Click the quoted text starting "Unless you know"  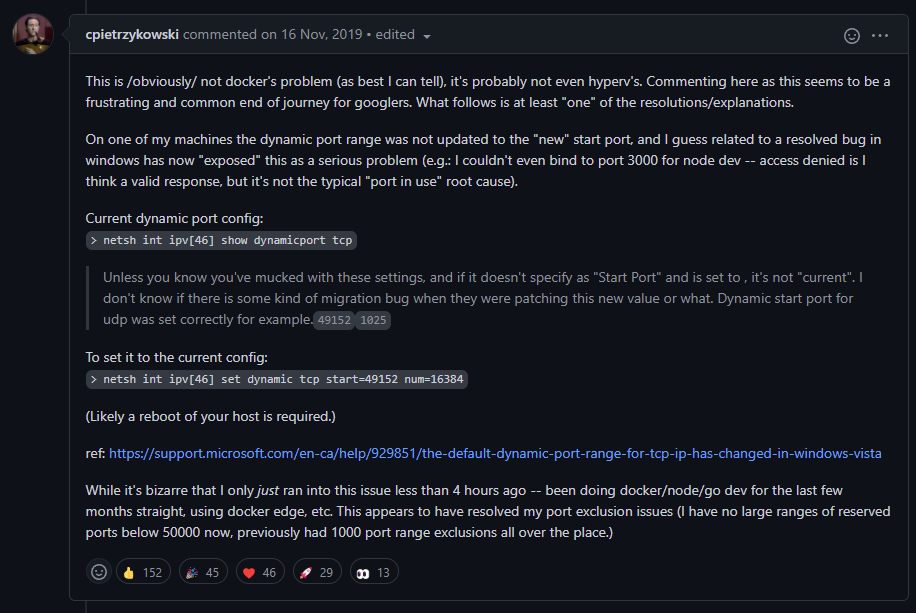(x=480, y=287)
